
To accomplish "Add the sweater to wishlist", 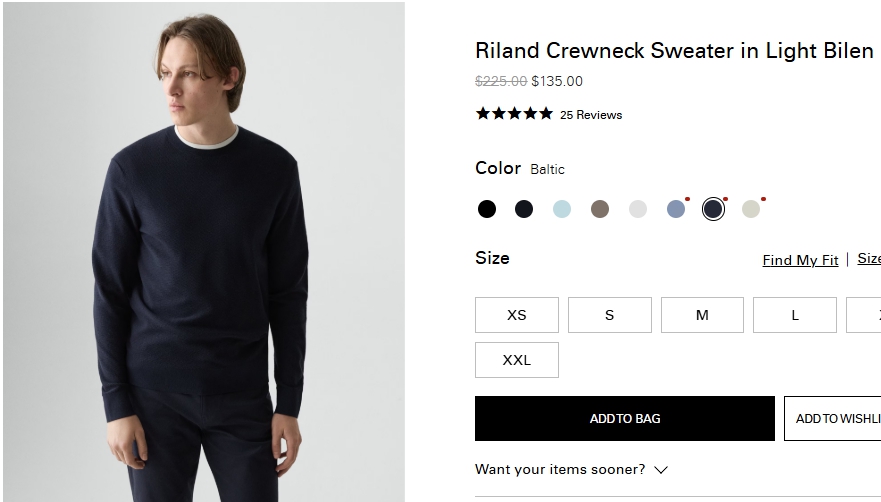I will tap(832, 419).
